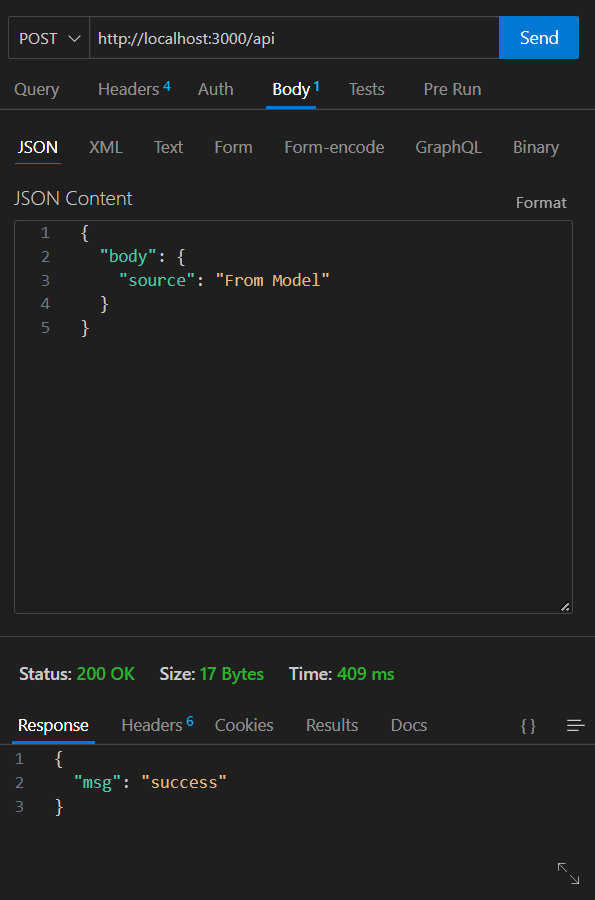
Task: Click the Status 200 OK text
Action: [77, 674]
